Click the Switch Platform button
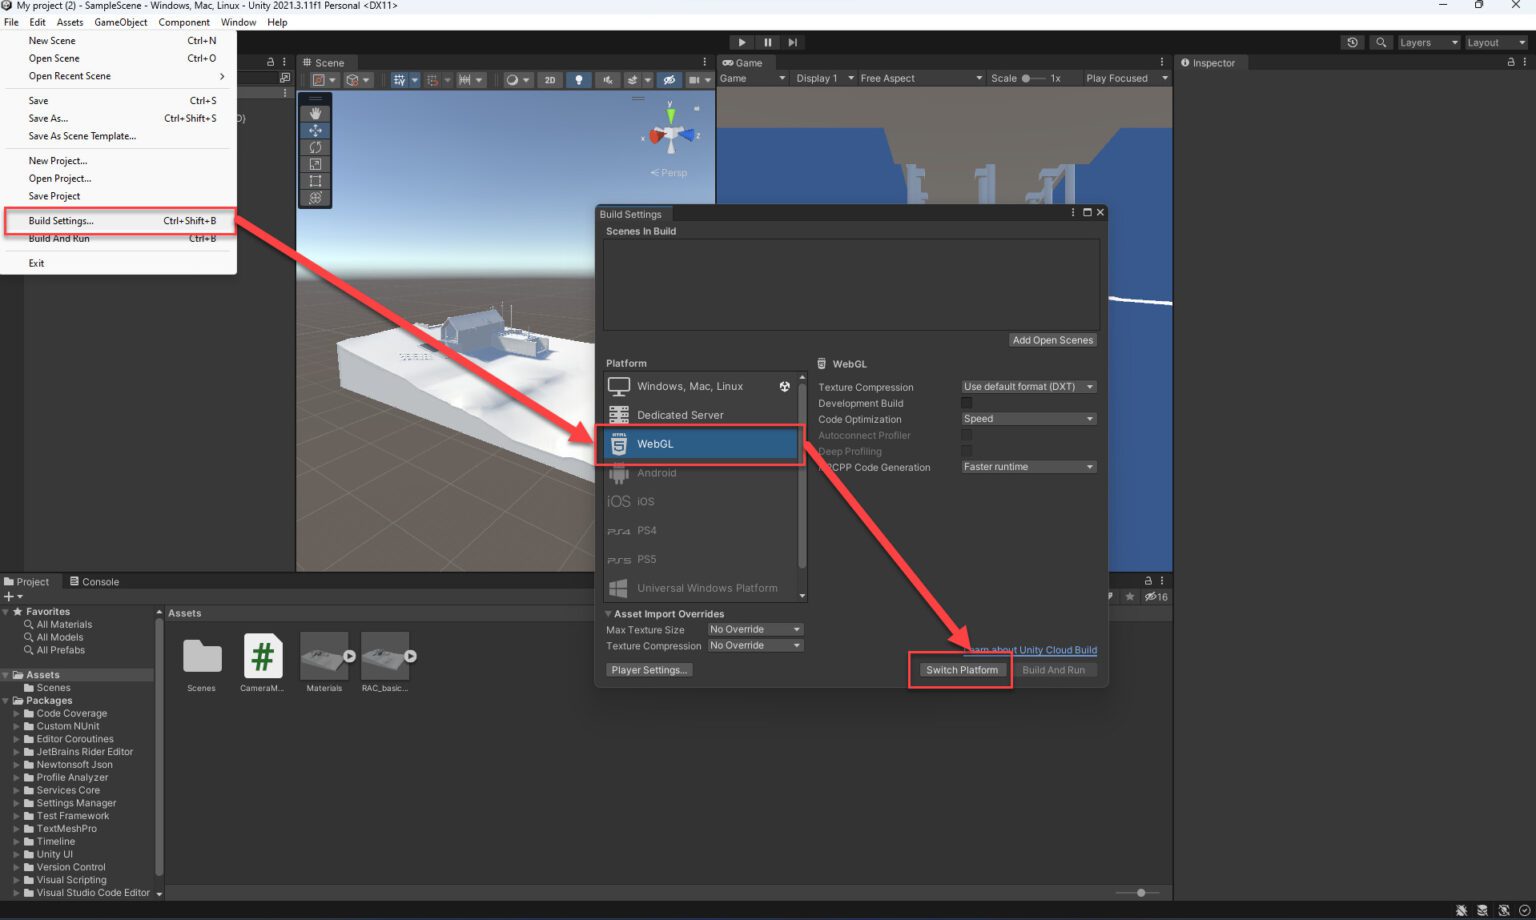 click(961, 670)
